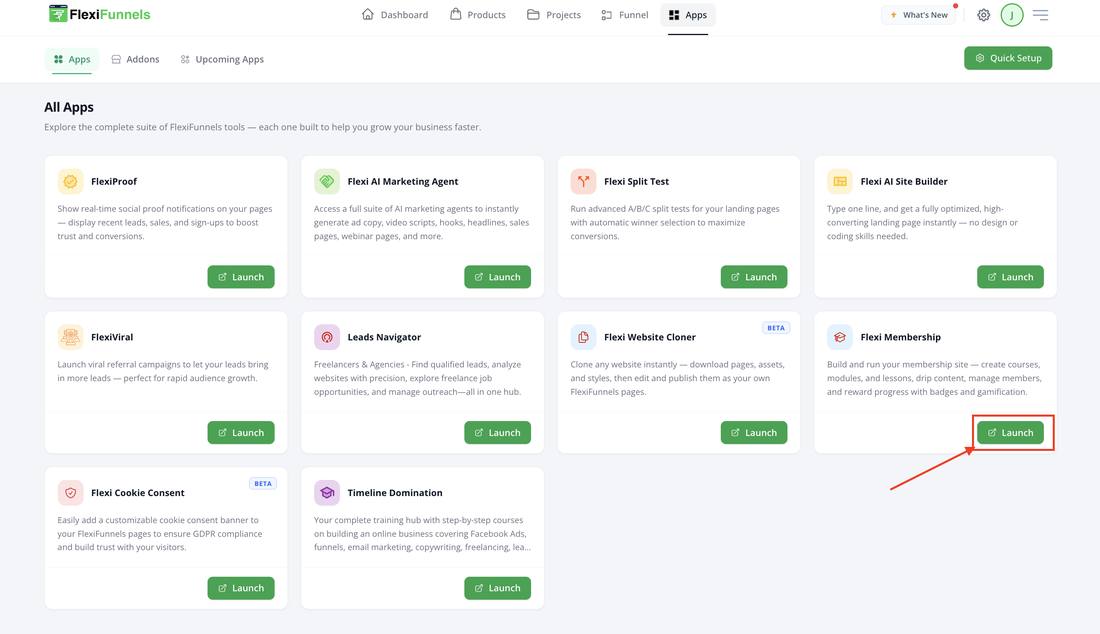Launch Flexi Split Test
1100x634 pixels.
(753, 277)
